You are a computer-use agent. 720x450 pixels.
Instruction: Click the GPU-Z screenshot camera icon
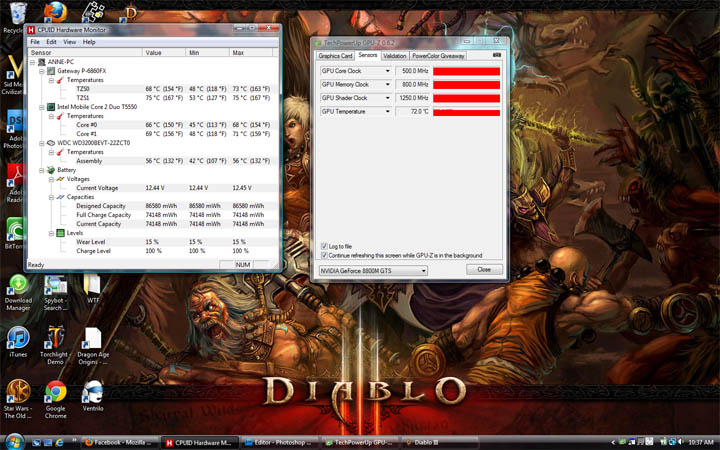pyautogui.click(x=496, y=55)
